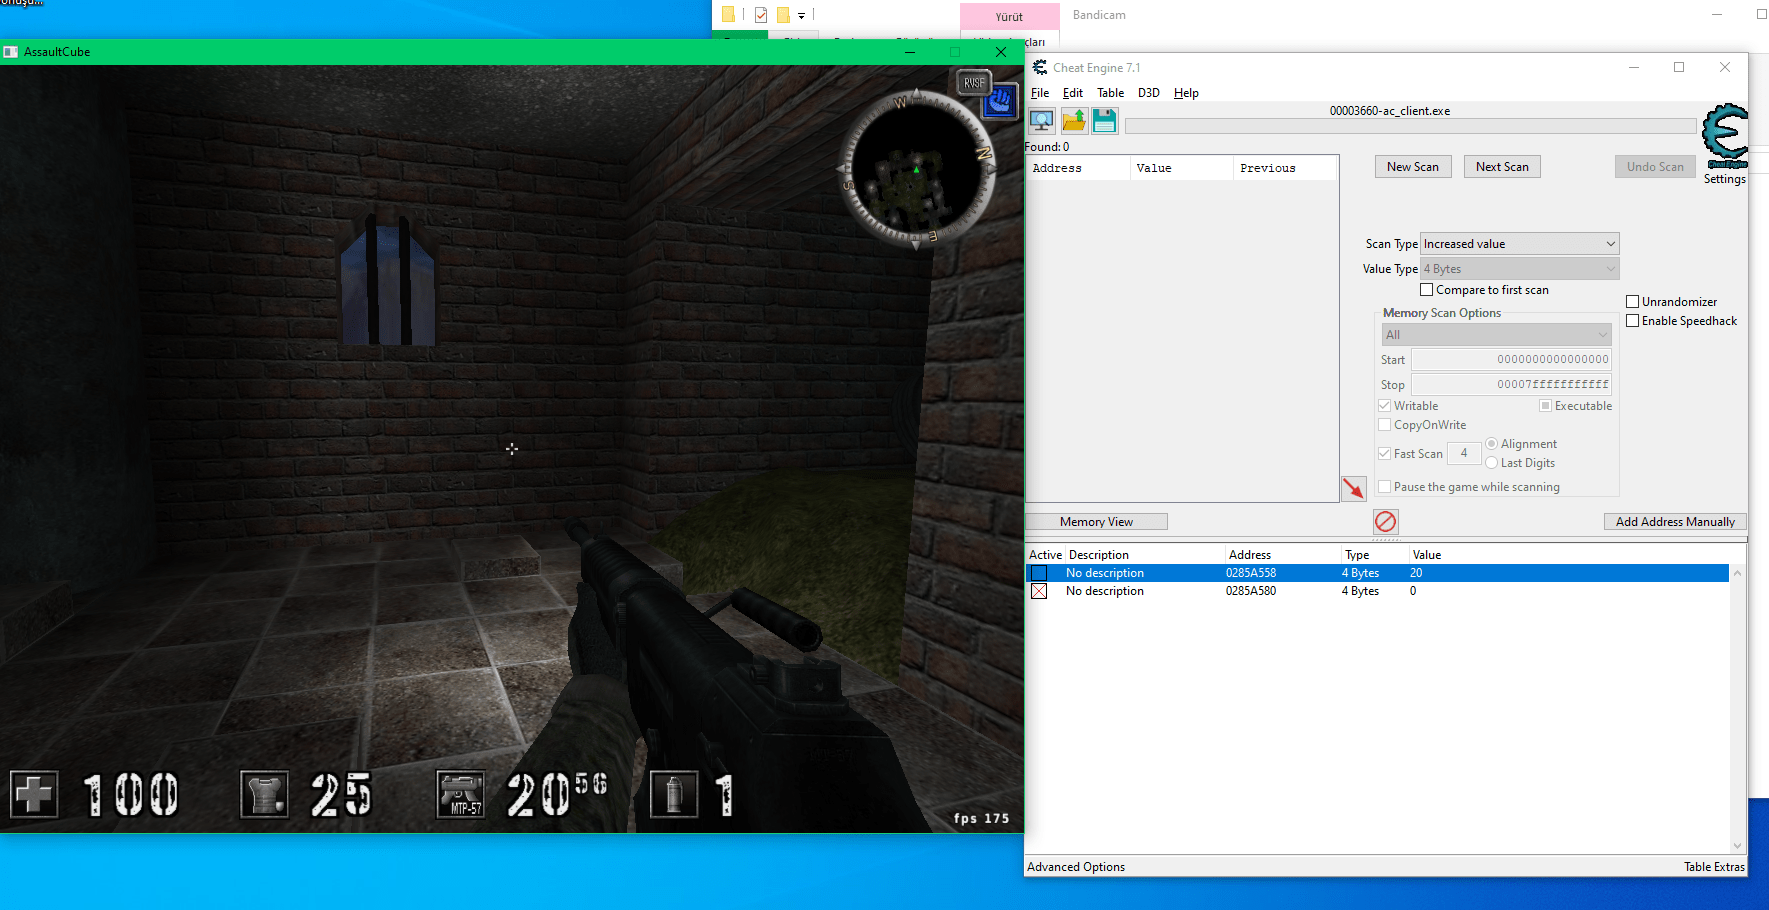Click the scan progress bar
The image size is (1769, 910).
(1411, 126)
